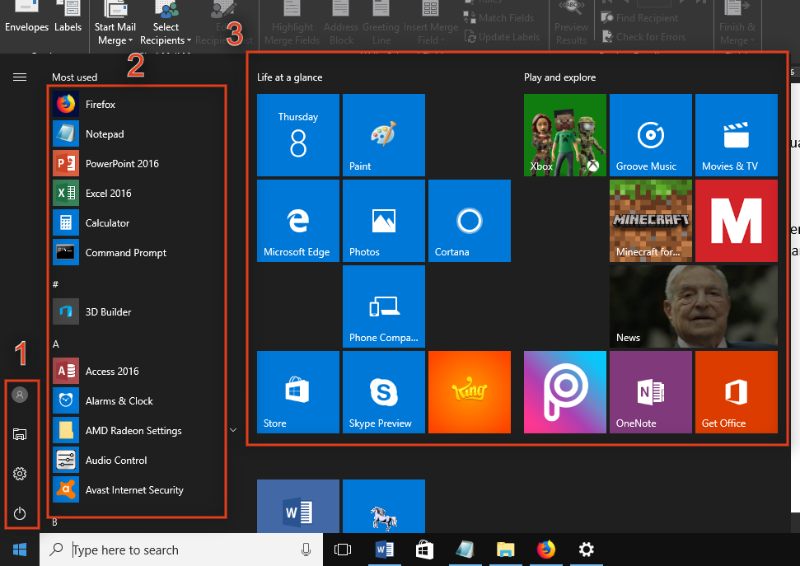This screenshot has height=566, width=800.
Task: Click the Windows Start button on the taskbar
Action: tap(20, 550)
